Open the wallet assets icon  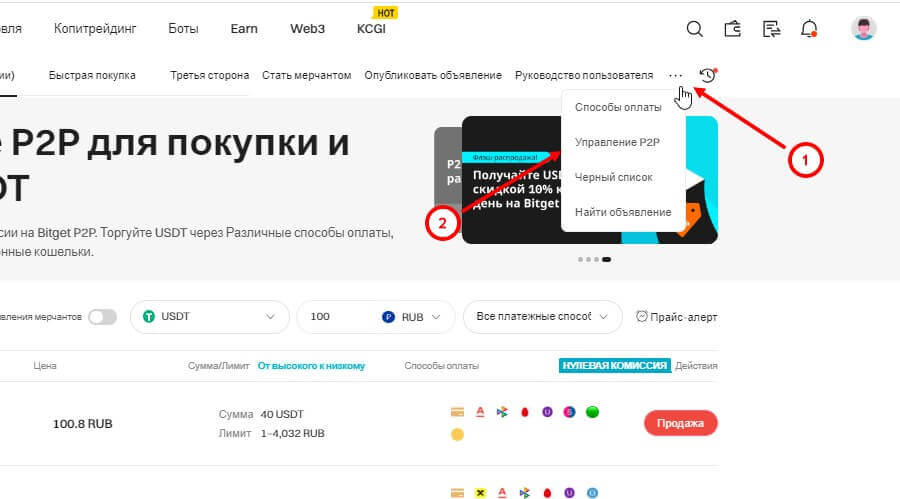click(732, 29)
